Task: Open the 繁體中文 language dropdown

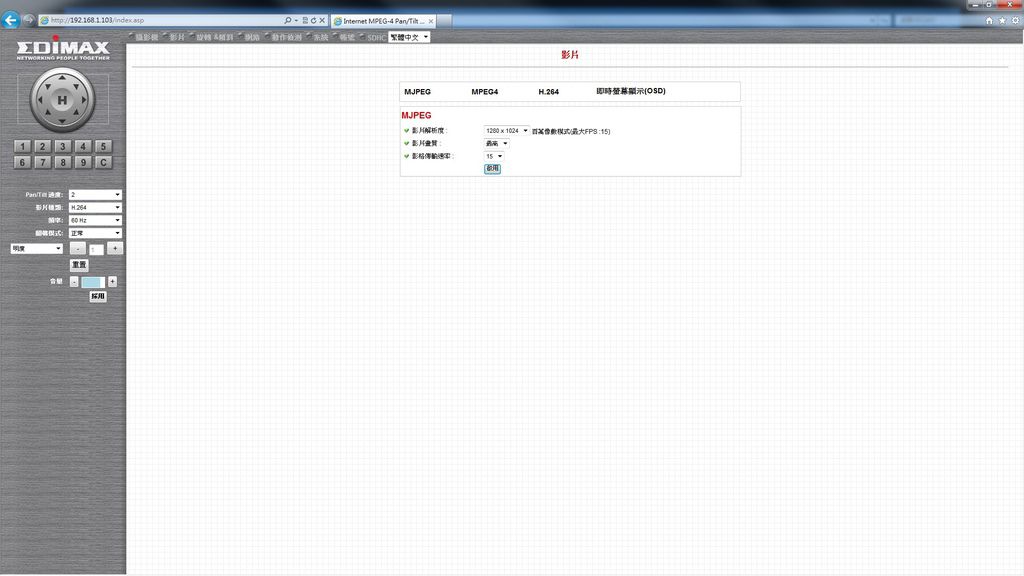Action: coord(409,37)
